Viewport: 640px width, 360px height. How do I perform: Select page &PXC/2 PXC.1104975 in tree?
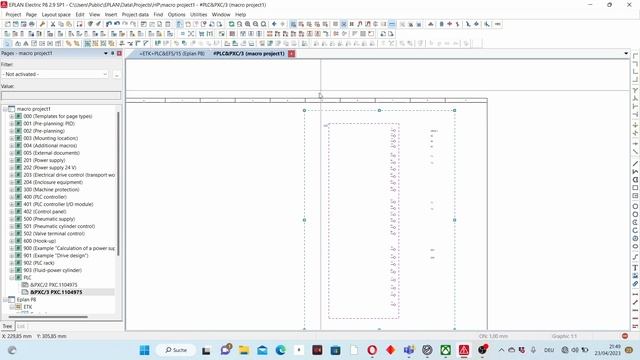pyautogui.click(x=53, y=285)
